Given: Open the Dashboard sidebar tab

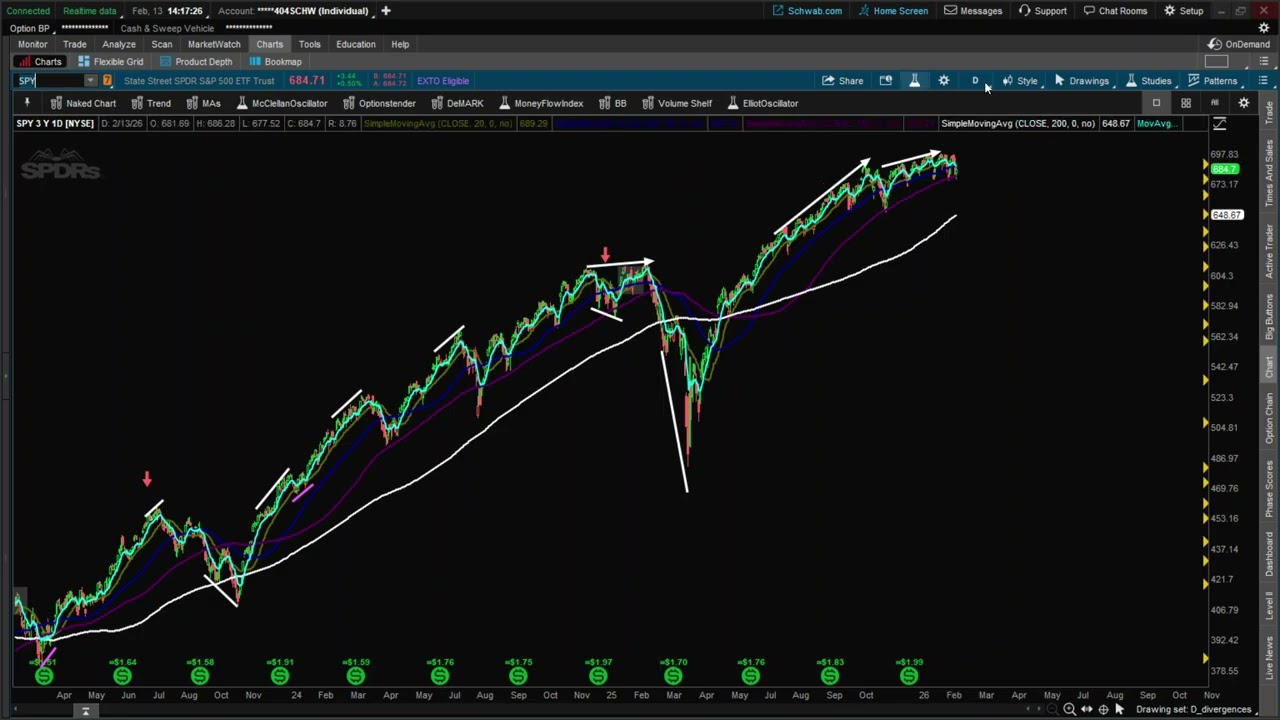Looking at the screenshot, I should (x=1270, y=553).
